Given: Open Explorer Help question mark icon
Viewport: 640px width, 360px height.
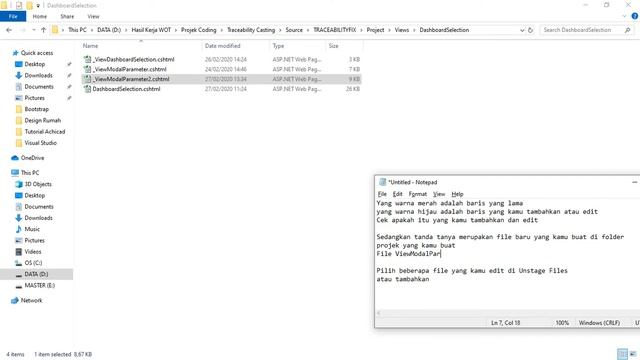Looking at the screenshot, I should pos(635,16).
